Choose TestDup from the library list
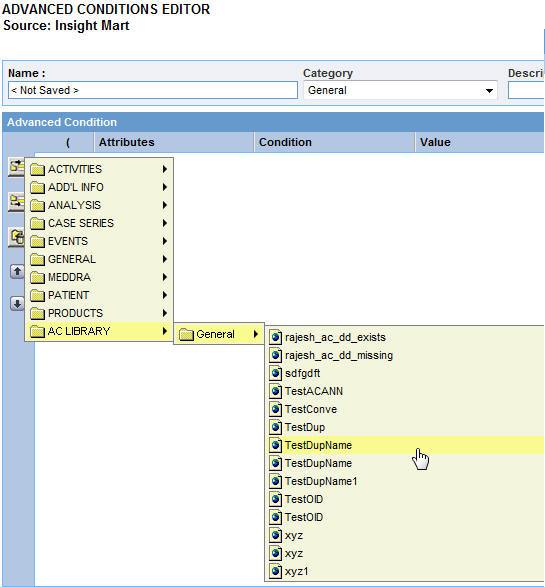Screen dimensions: 545x587 pos(405,427)
